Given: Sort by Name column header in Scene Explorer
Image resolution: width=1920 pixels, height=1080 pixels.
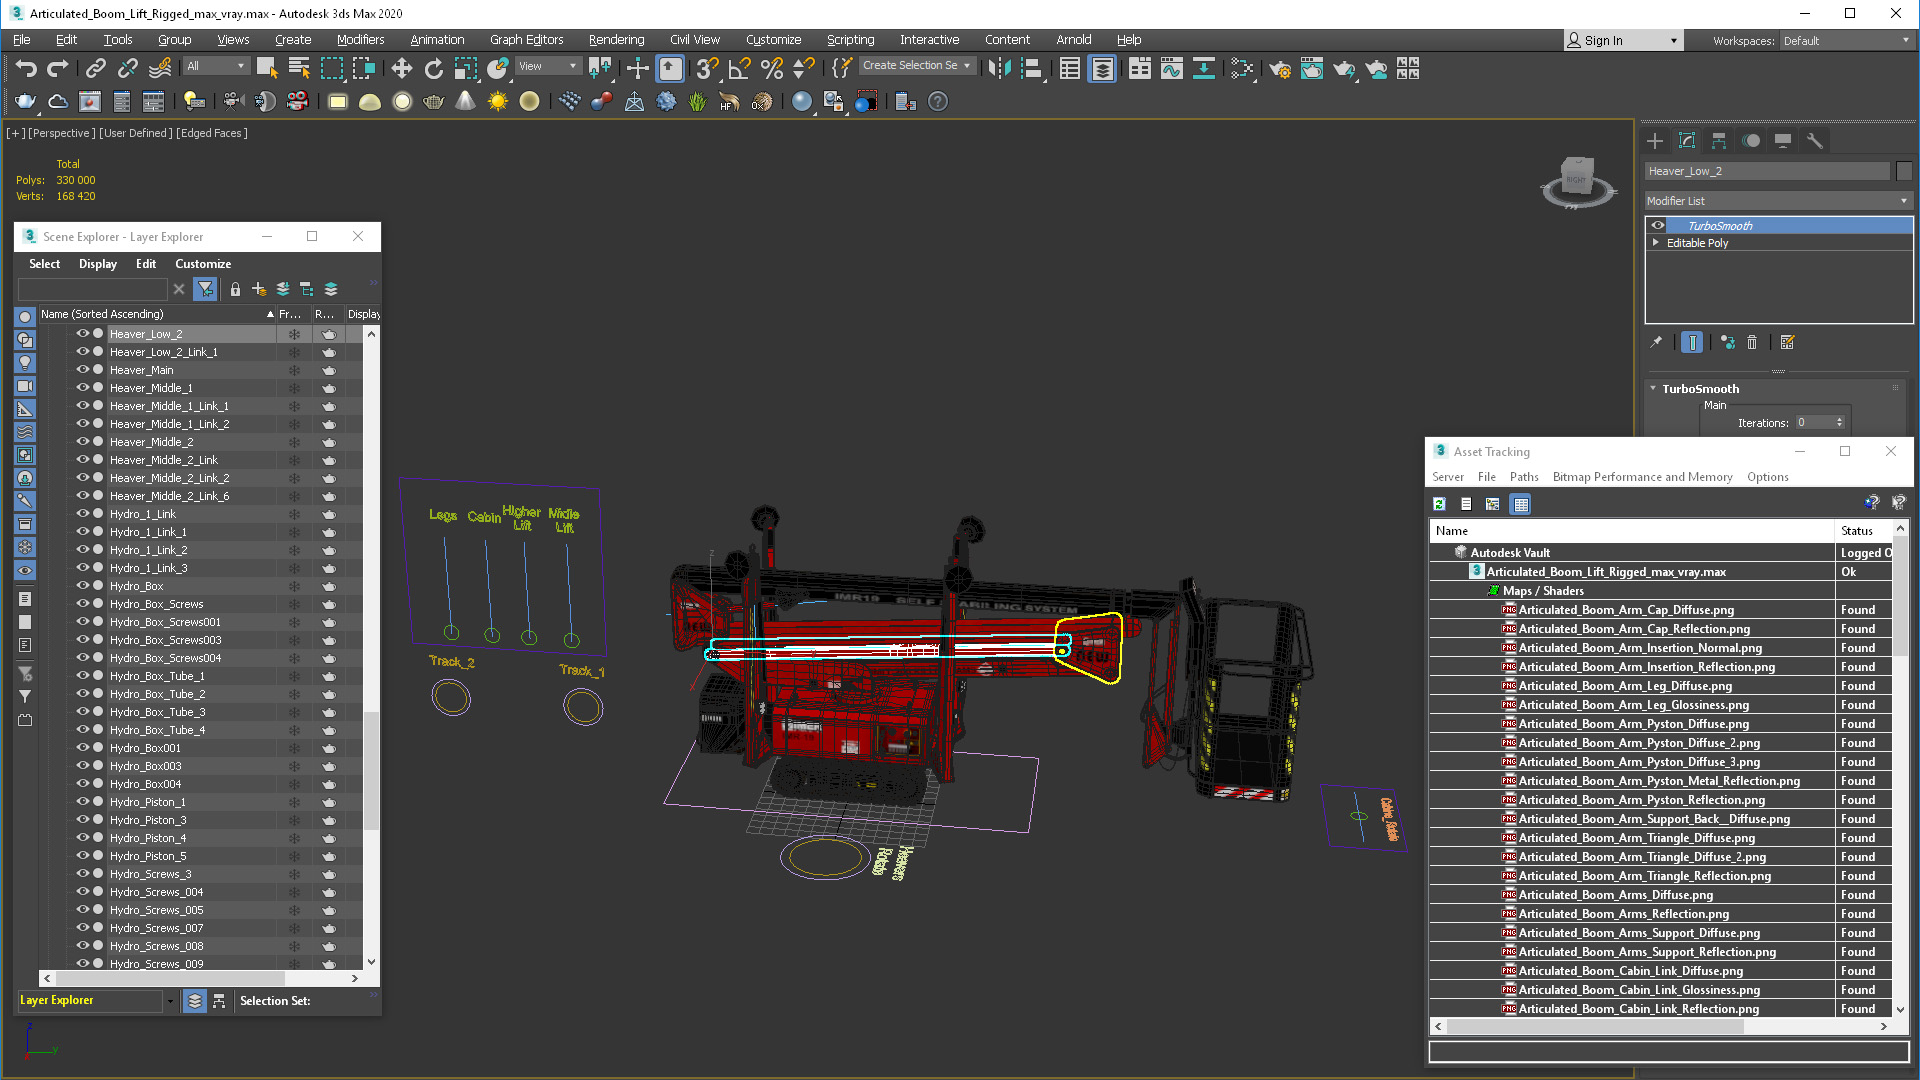Looking at the screenshot, I should click(157, 314).
